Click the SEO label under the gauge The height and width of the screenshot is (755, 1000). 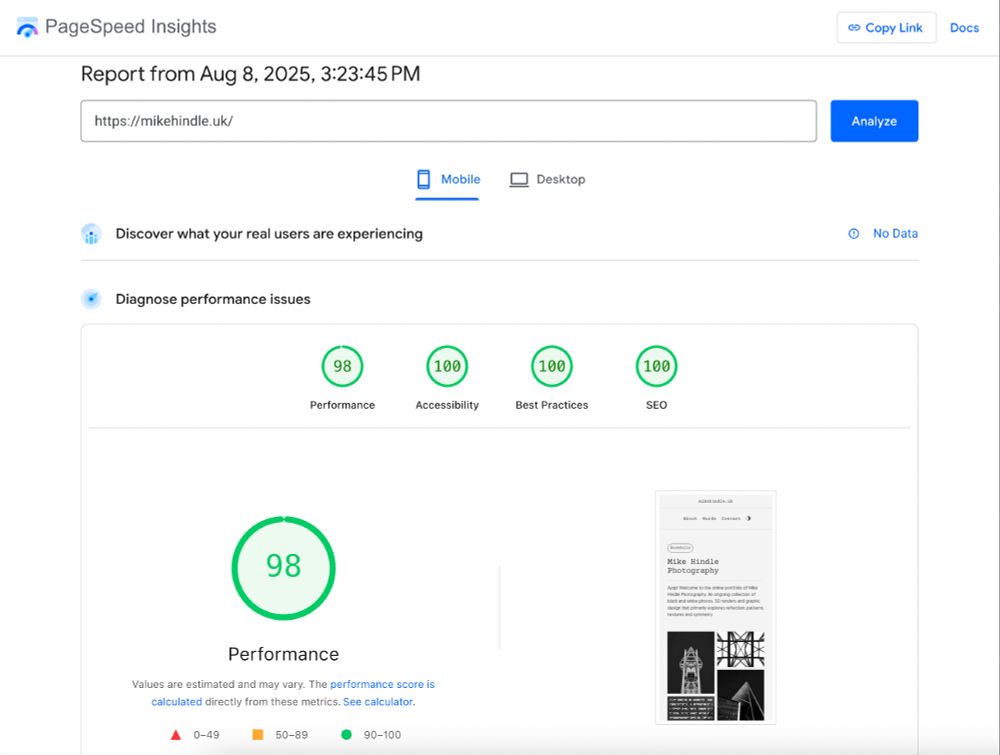pos(656,405)
